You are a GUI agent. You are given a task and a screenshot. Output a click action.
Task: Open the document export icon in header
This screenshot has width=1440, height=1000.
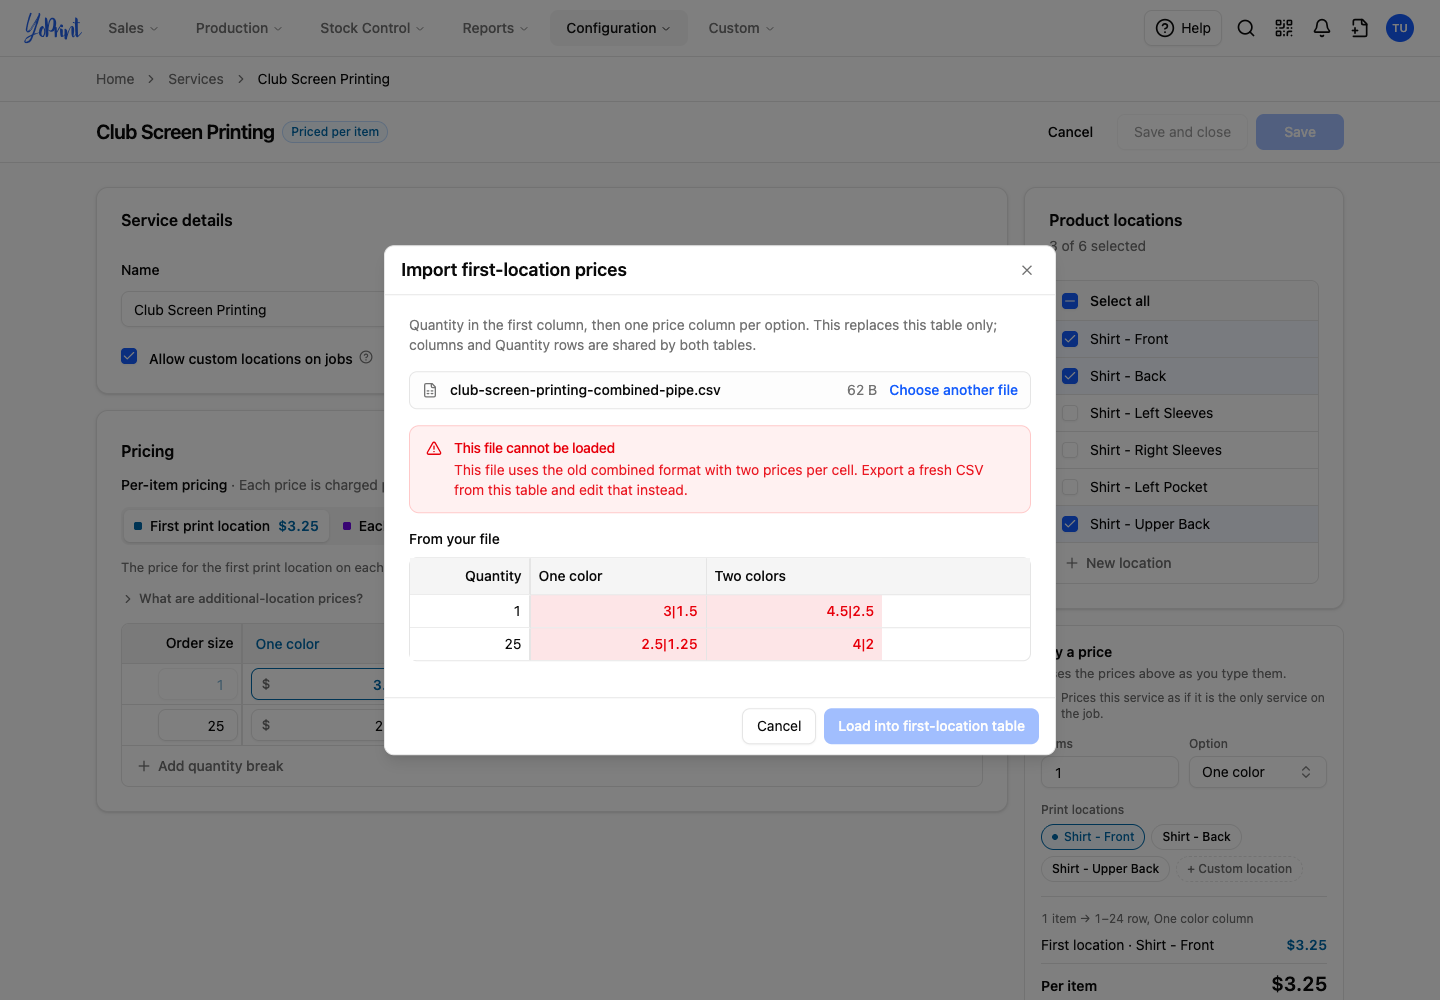[1360, 28]
